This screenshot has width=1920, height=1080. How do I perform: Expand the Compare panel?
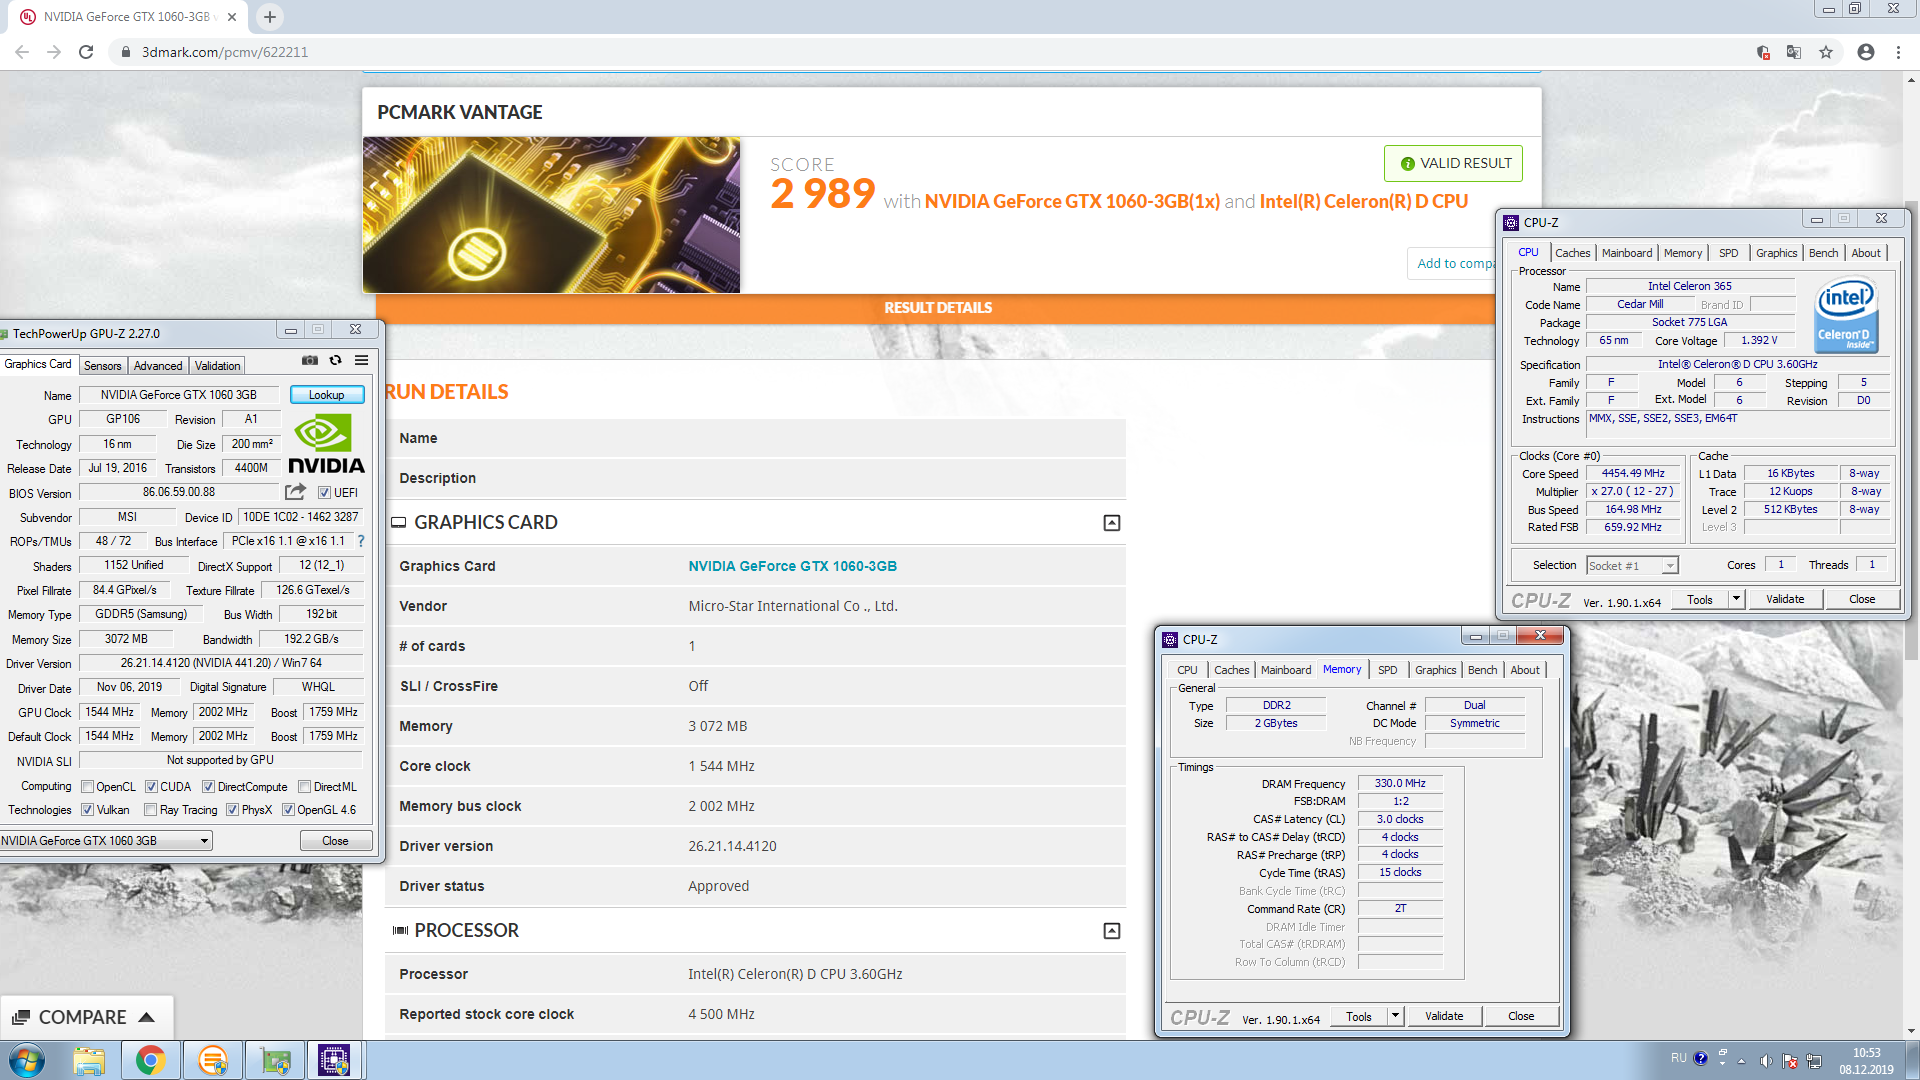pos(86,1017)
